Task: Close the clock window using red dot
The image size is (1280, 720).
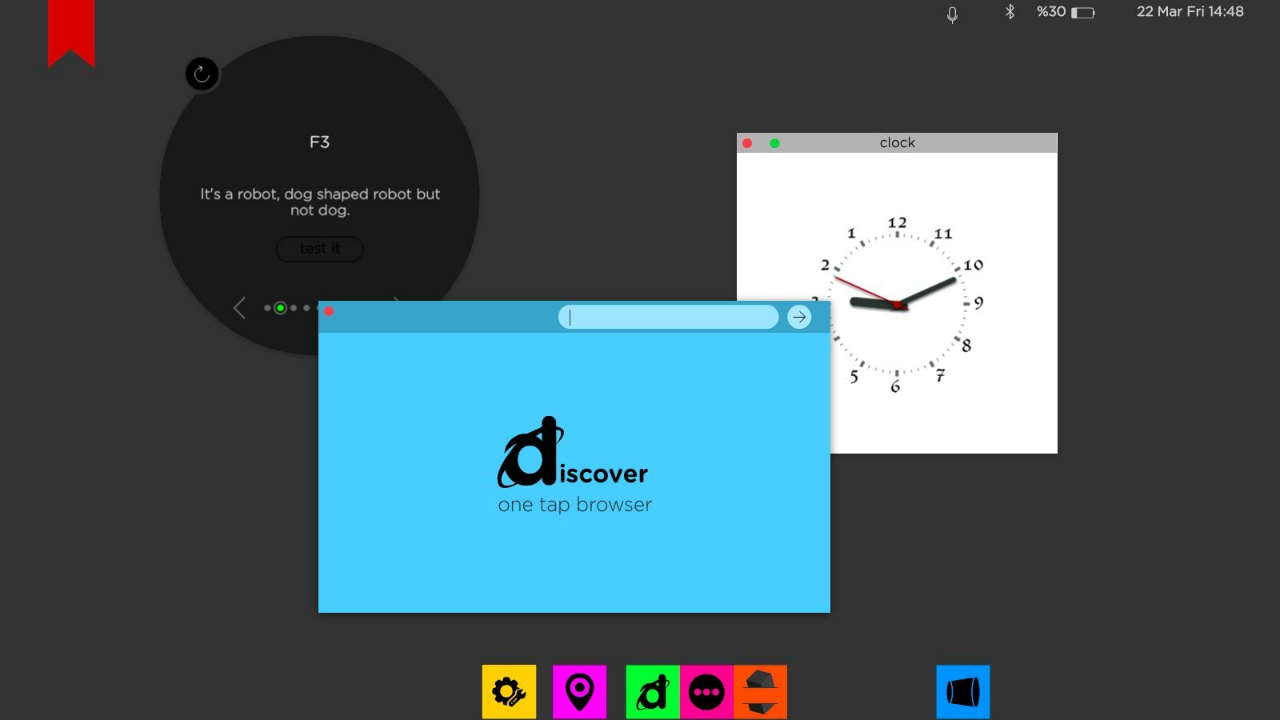Action: click(747, 143)
